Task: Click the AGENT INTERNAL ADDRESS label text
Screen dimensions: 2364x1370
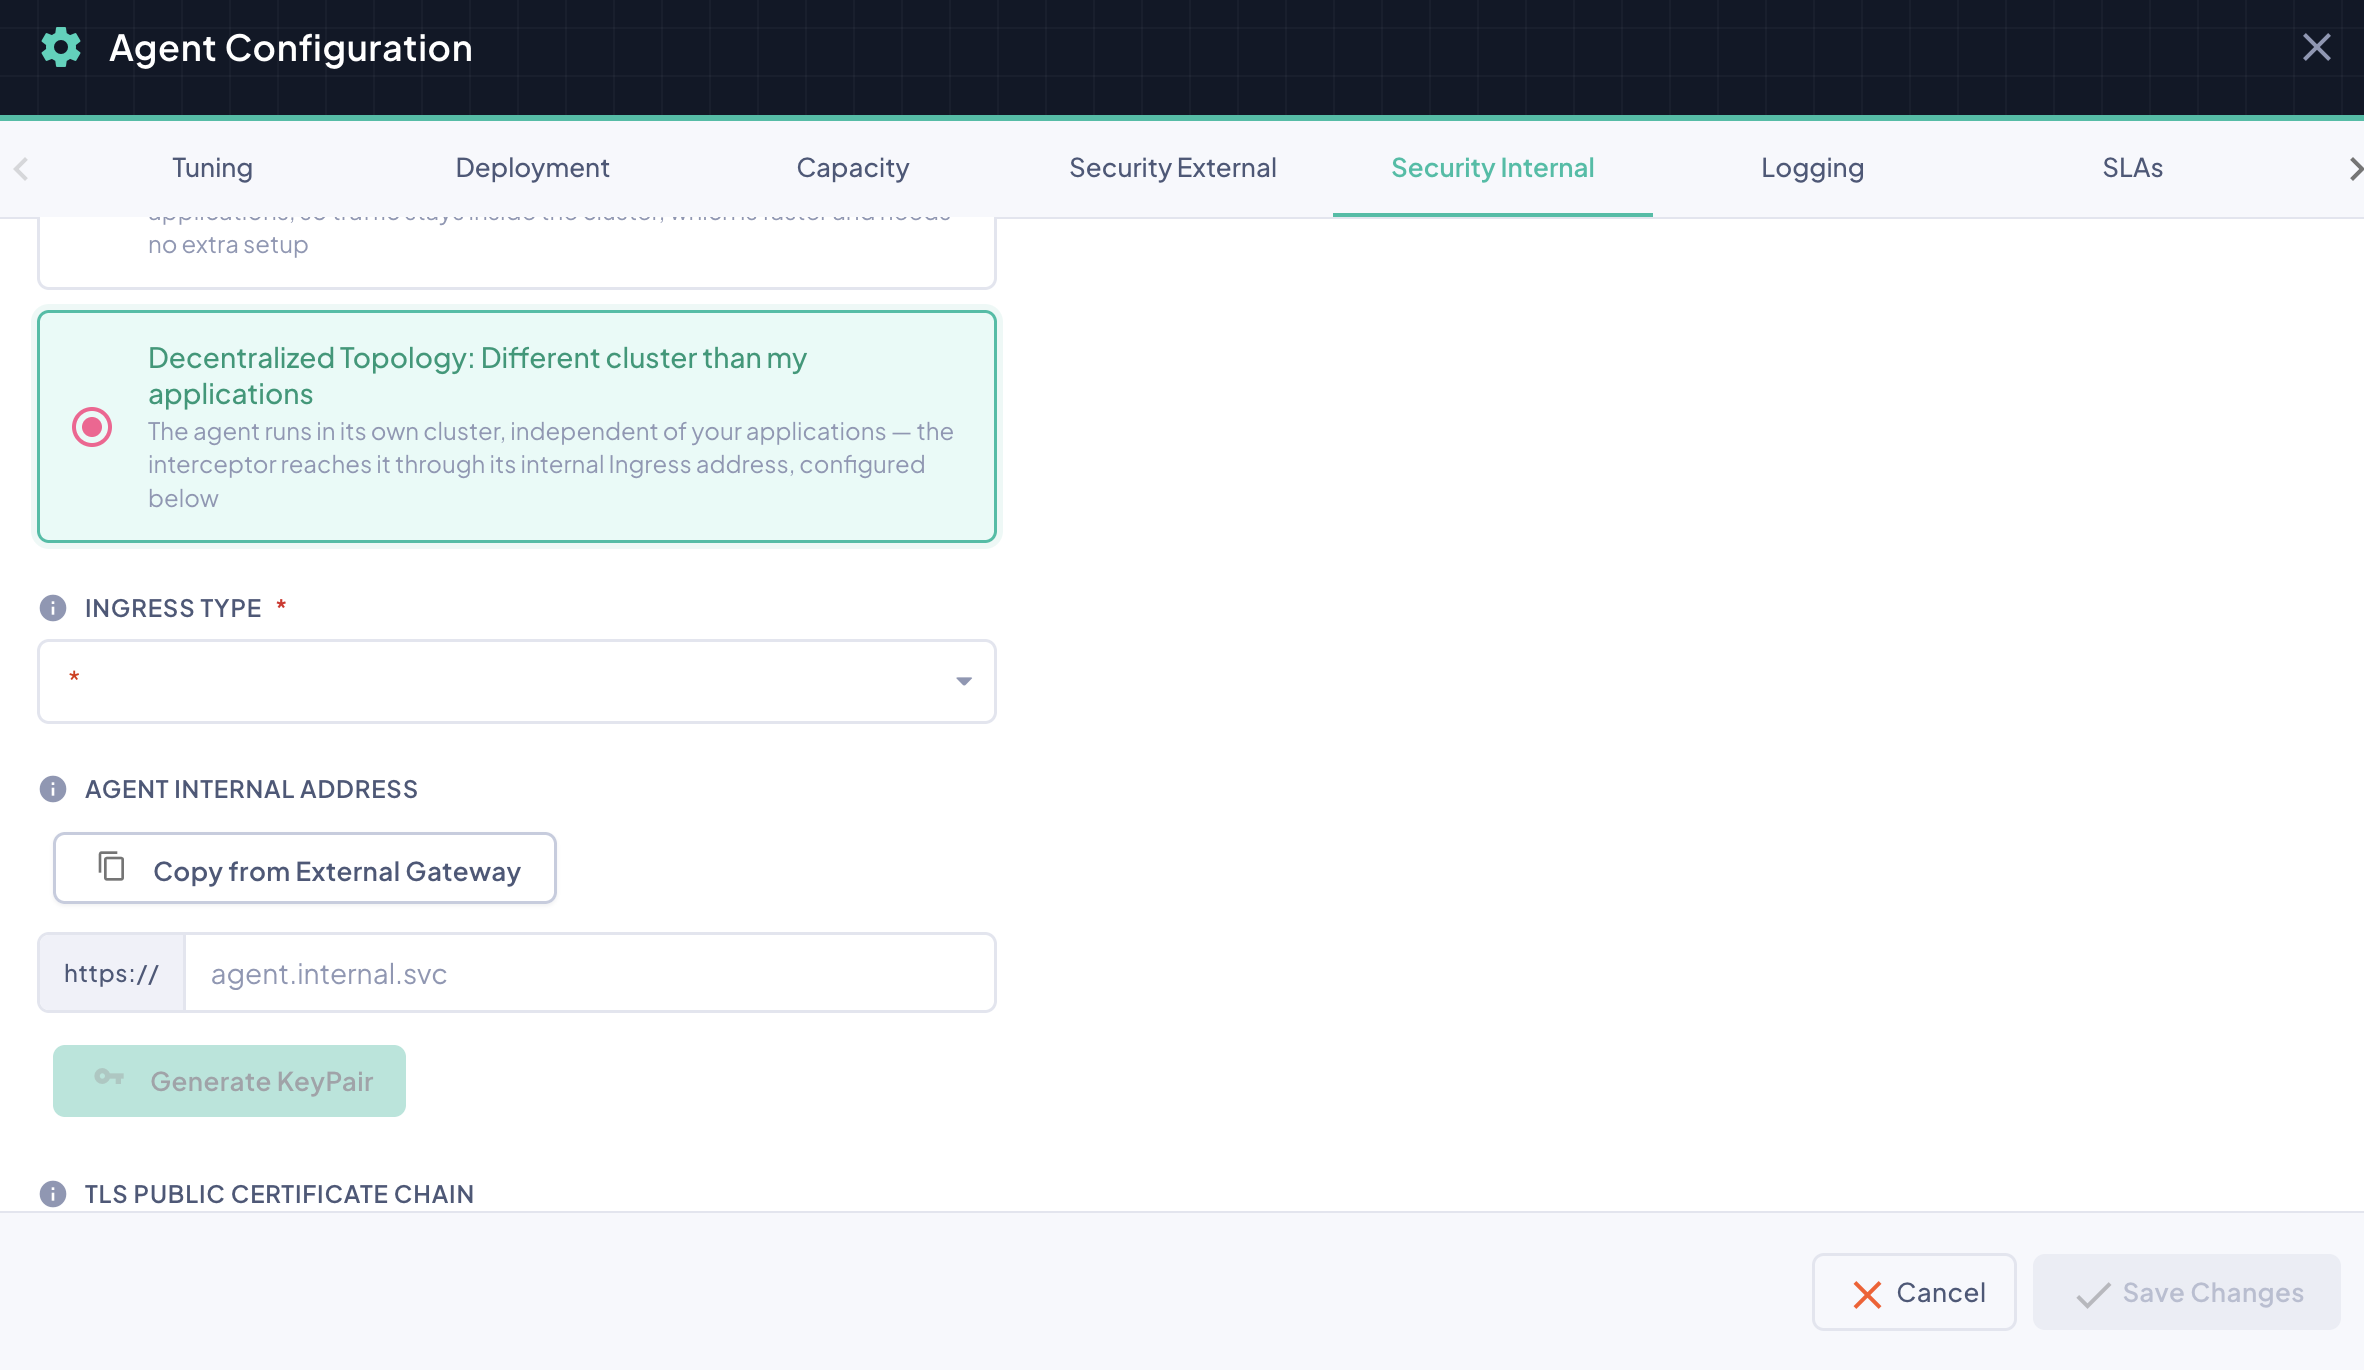Action: click(x=251, y=789)
